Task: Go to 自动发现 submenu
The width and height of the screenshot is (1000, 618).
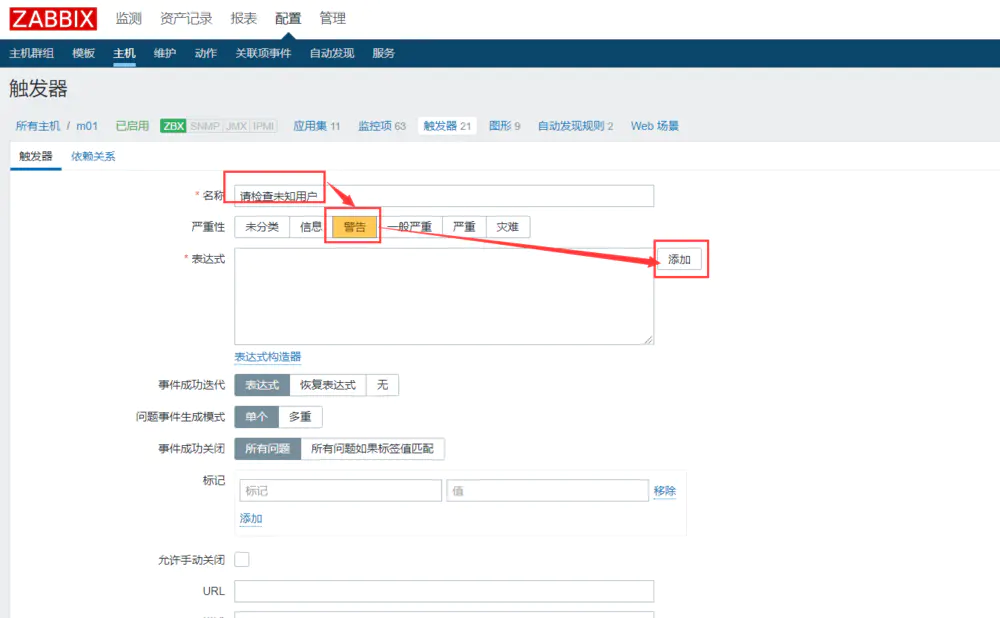Action: (x=332, y=53)
